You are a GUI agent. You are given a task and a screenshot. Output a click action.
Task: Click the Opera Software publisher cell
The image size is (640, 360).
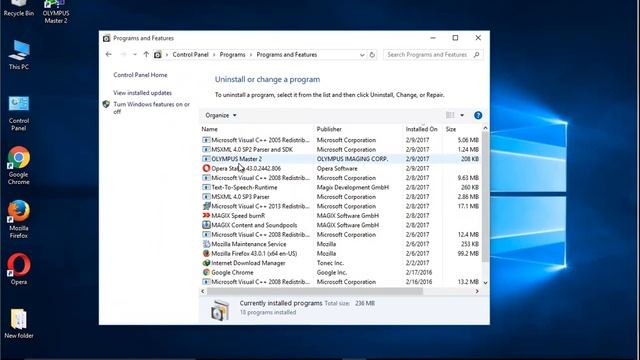click(x=337, y=168)
